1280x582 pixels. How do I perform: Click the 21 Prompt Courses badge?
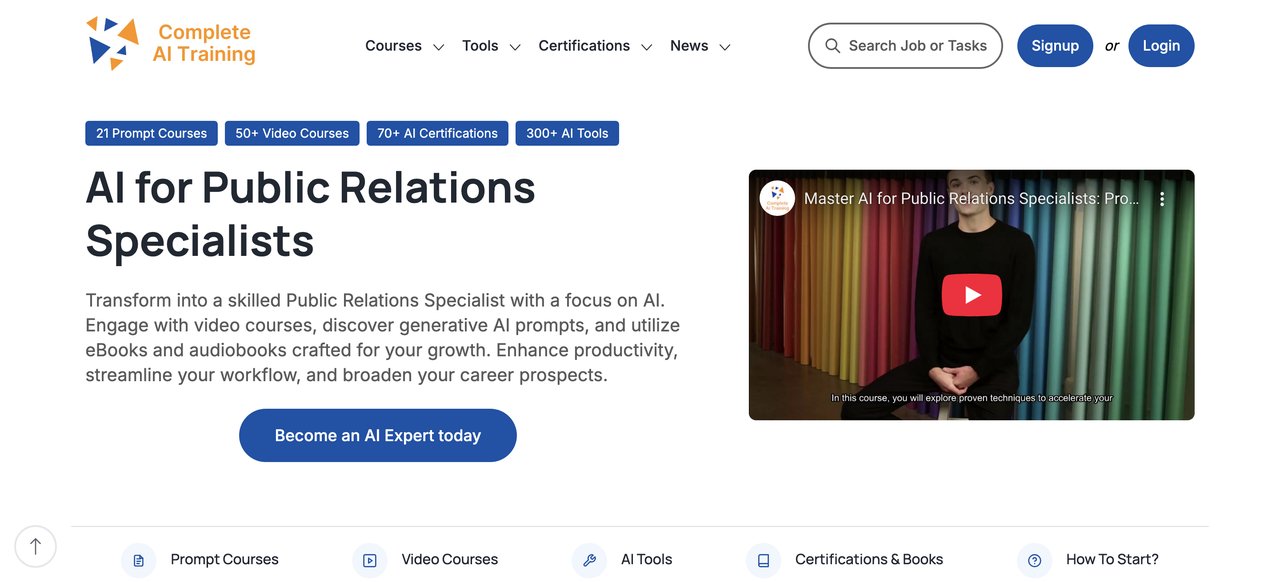click(x=151, y=133)
